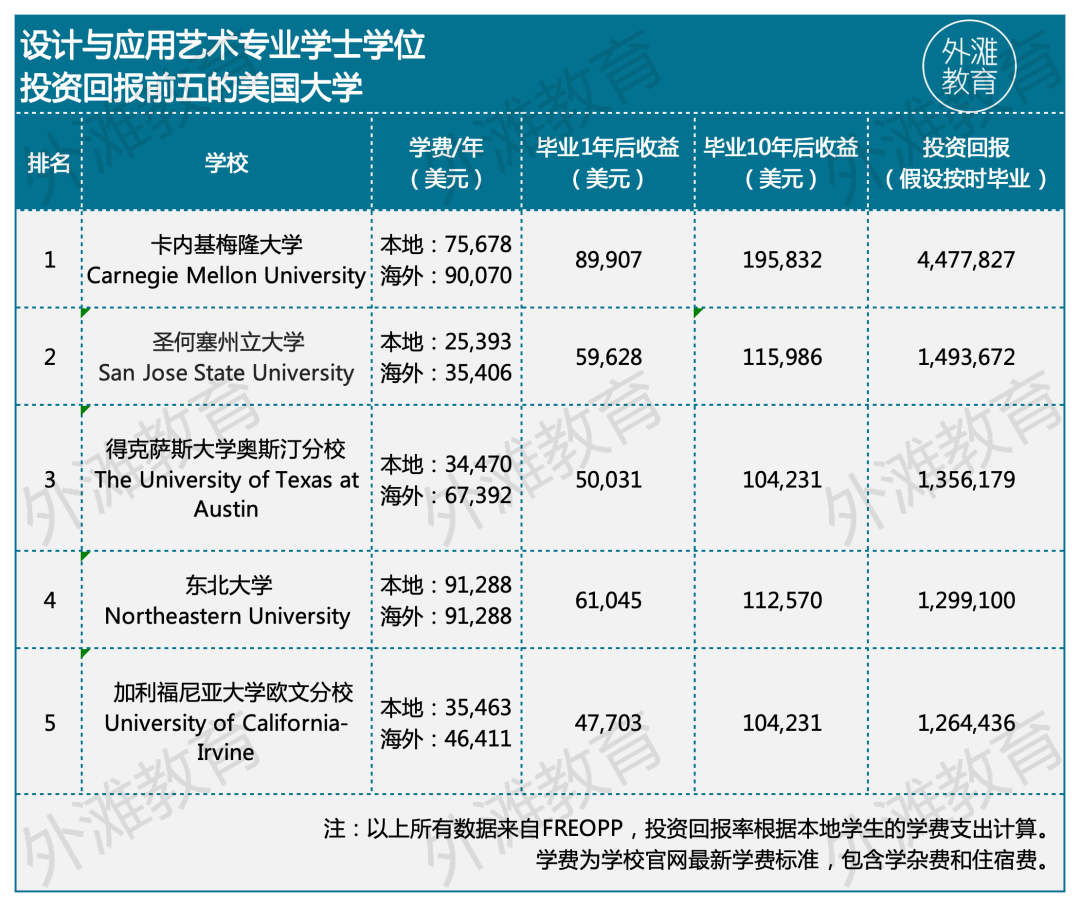Click the 学校 column header
The width and height of the screenshot is (1080, 907).
tap(227, 163)
